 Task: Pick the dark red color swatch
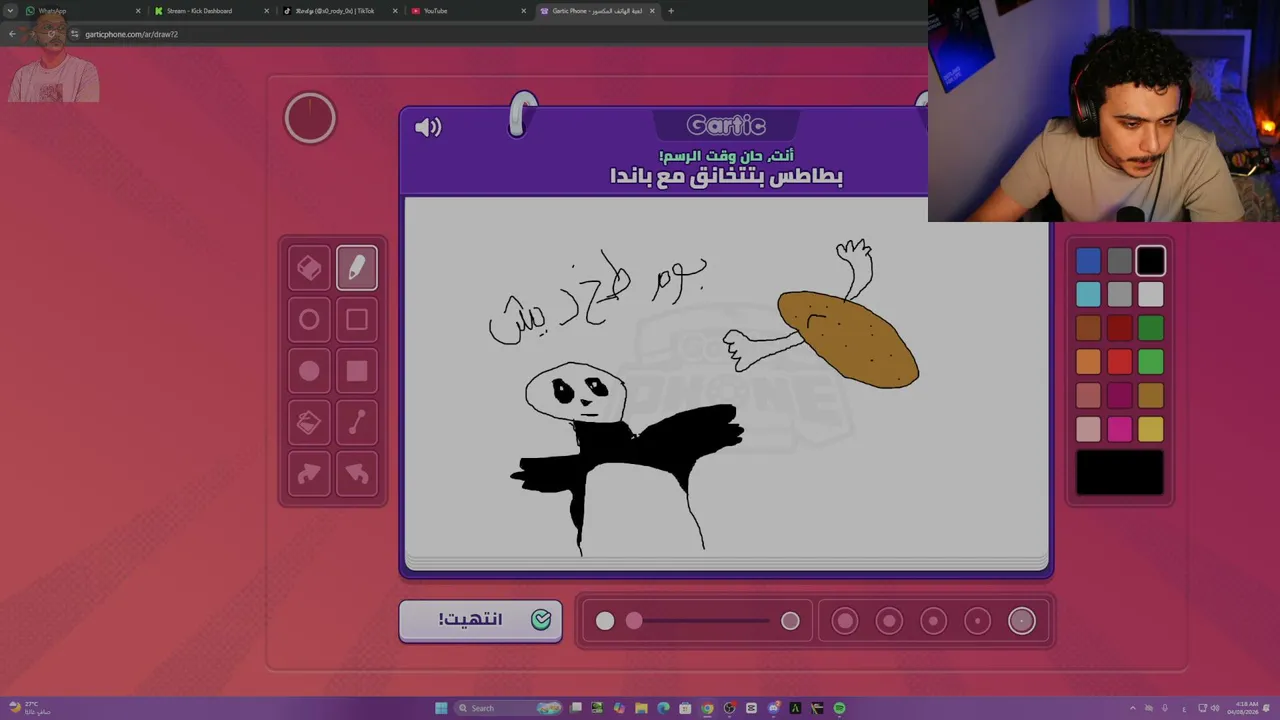point(1120,328)
